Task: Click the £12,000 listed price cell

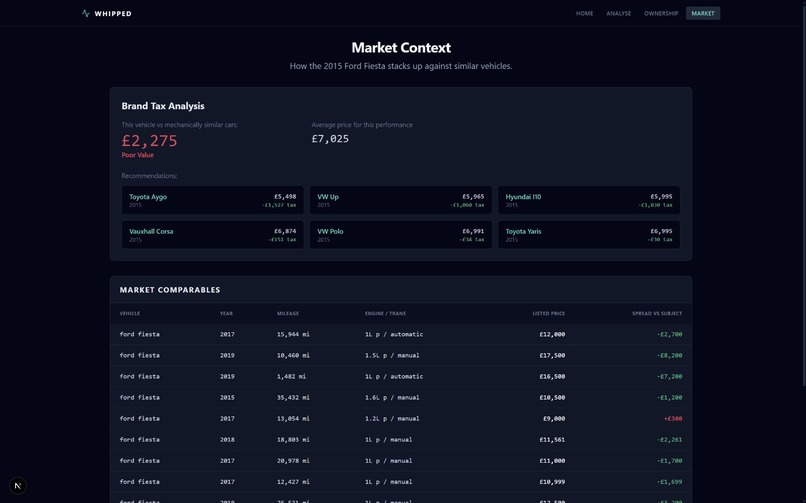Action: pos(552,334)
